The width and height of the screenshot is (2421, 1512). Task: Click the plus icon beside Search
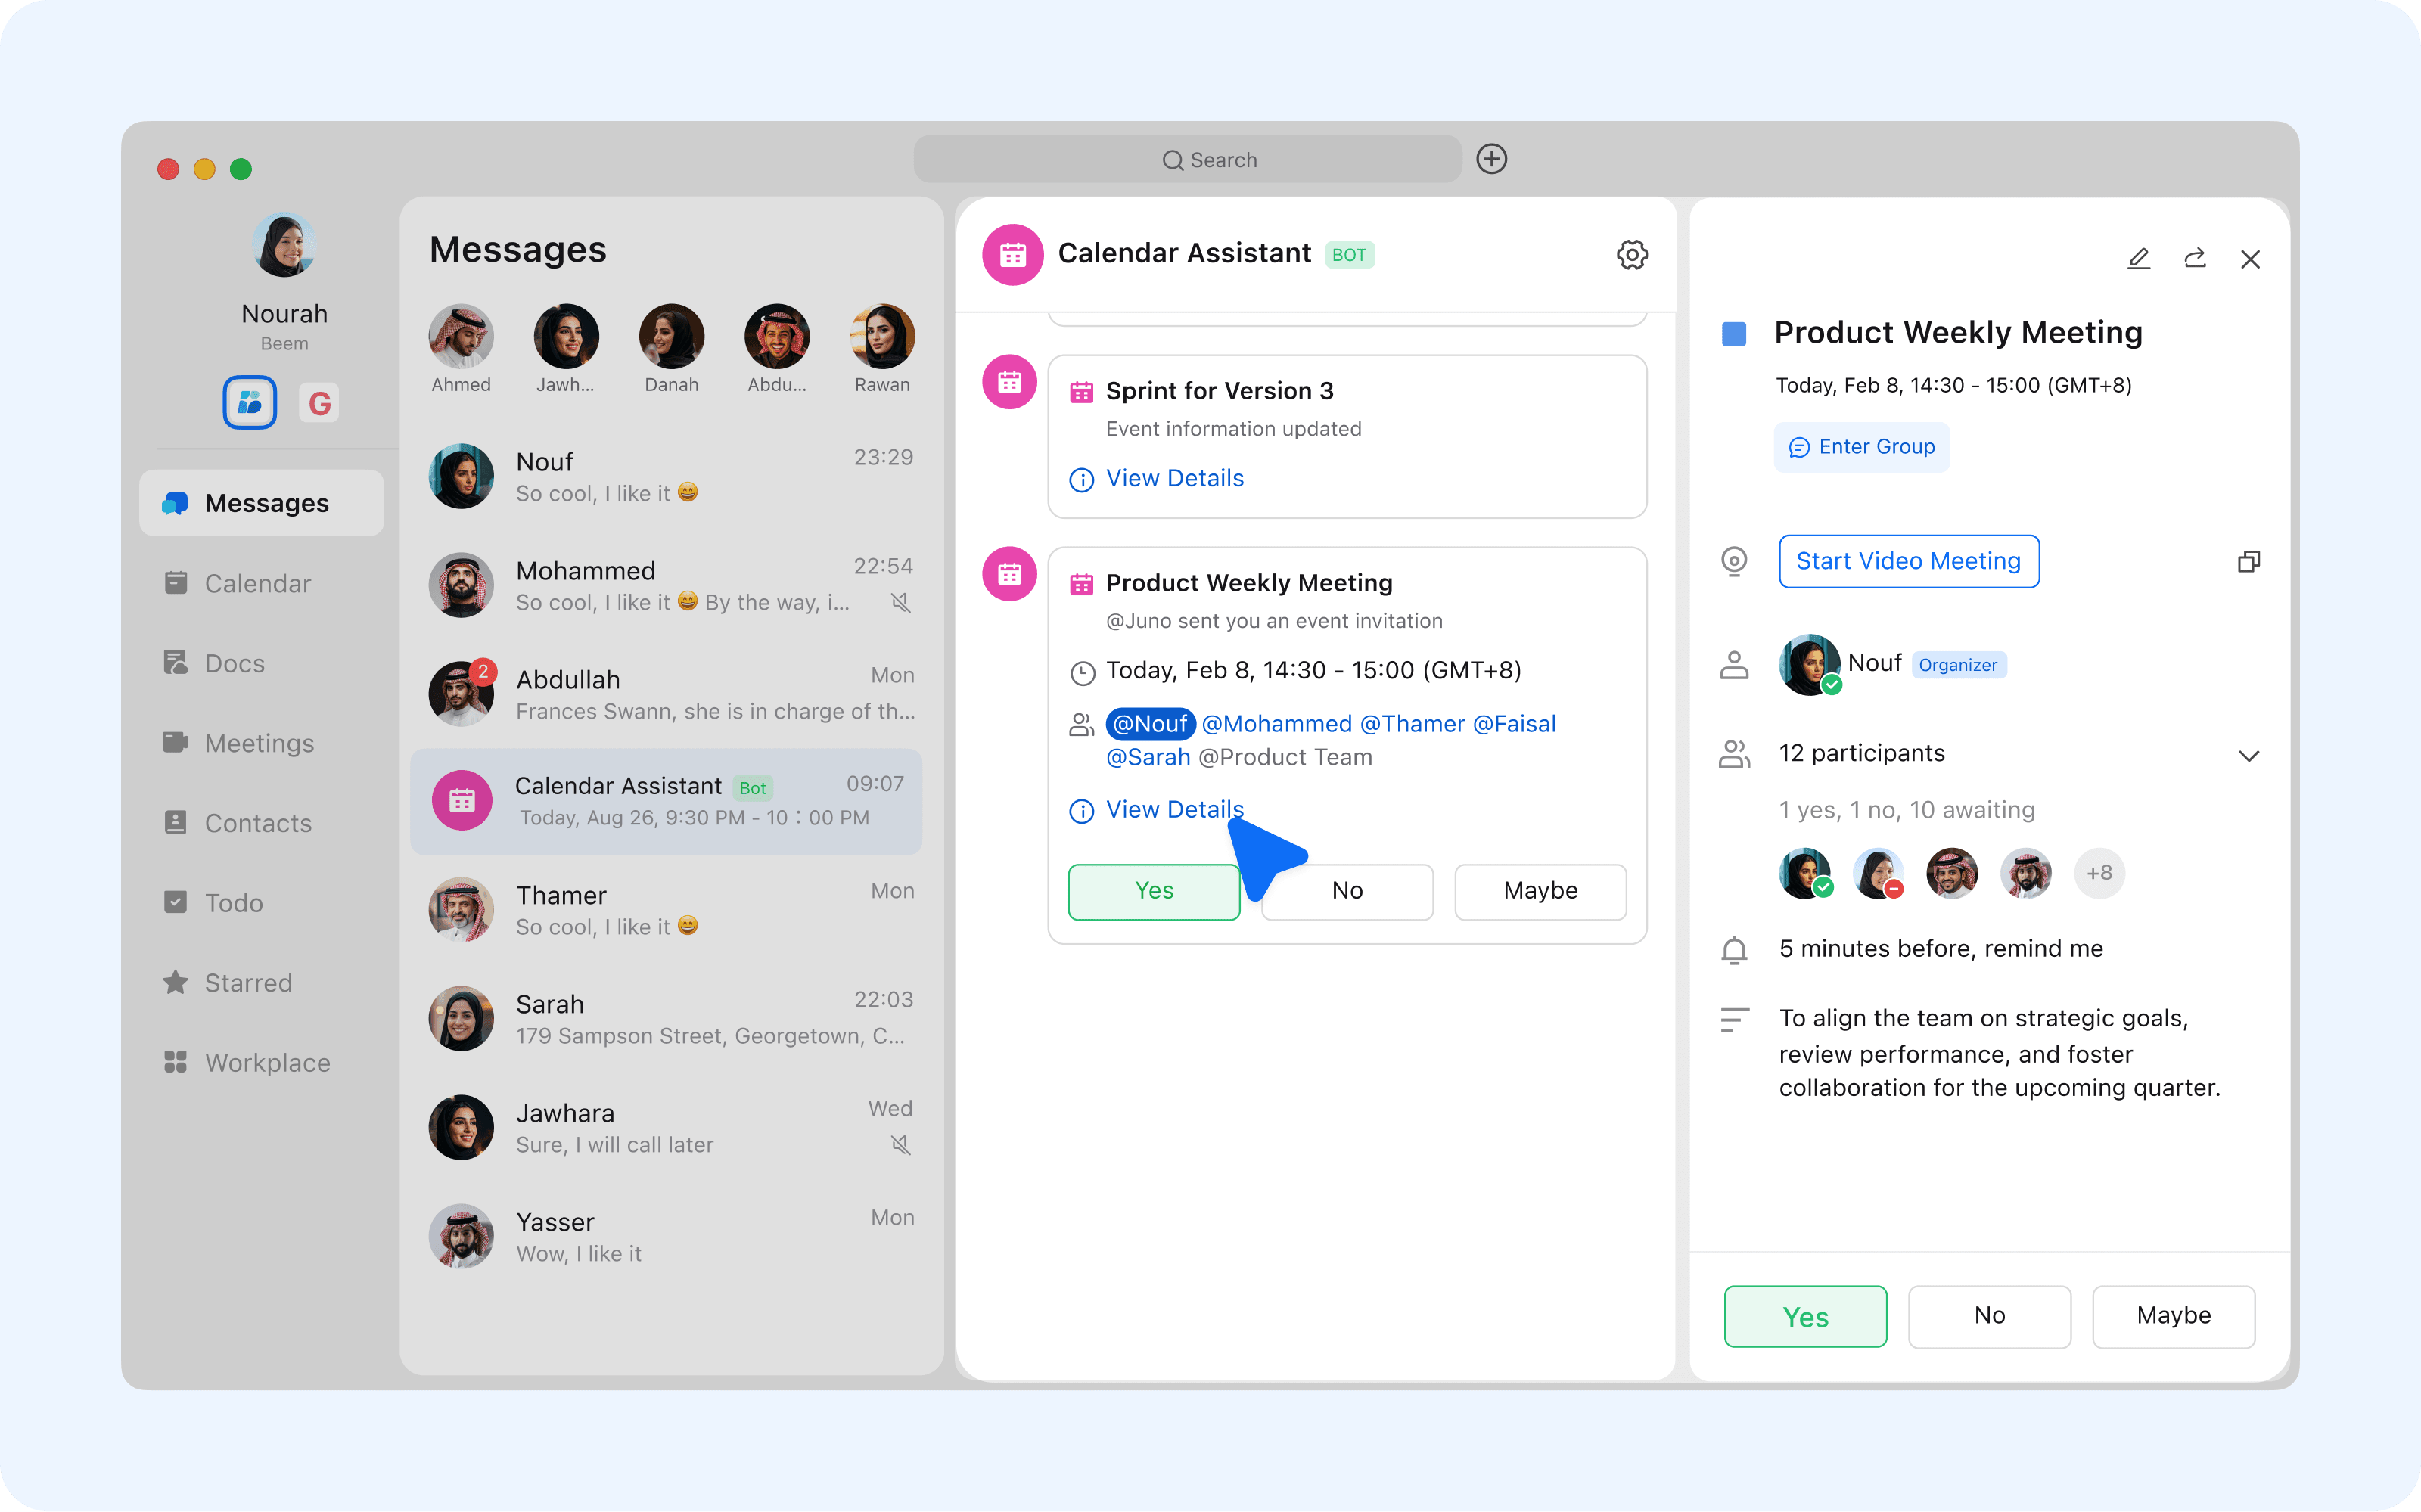(x=1491, y=159)
